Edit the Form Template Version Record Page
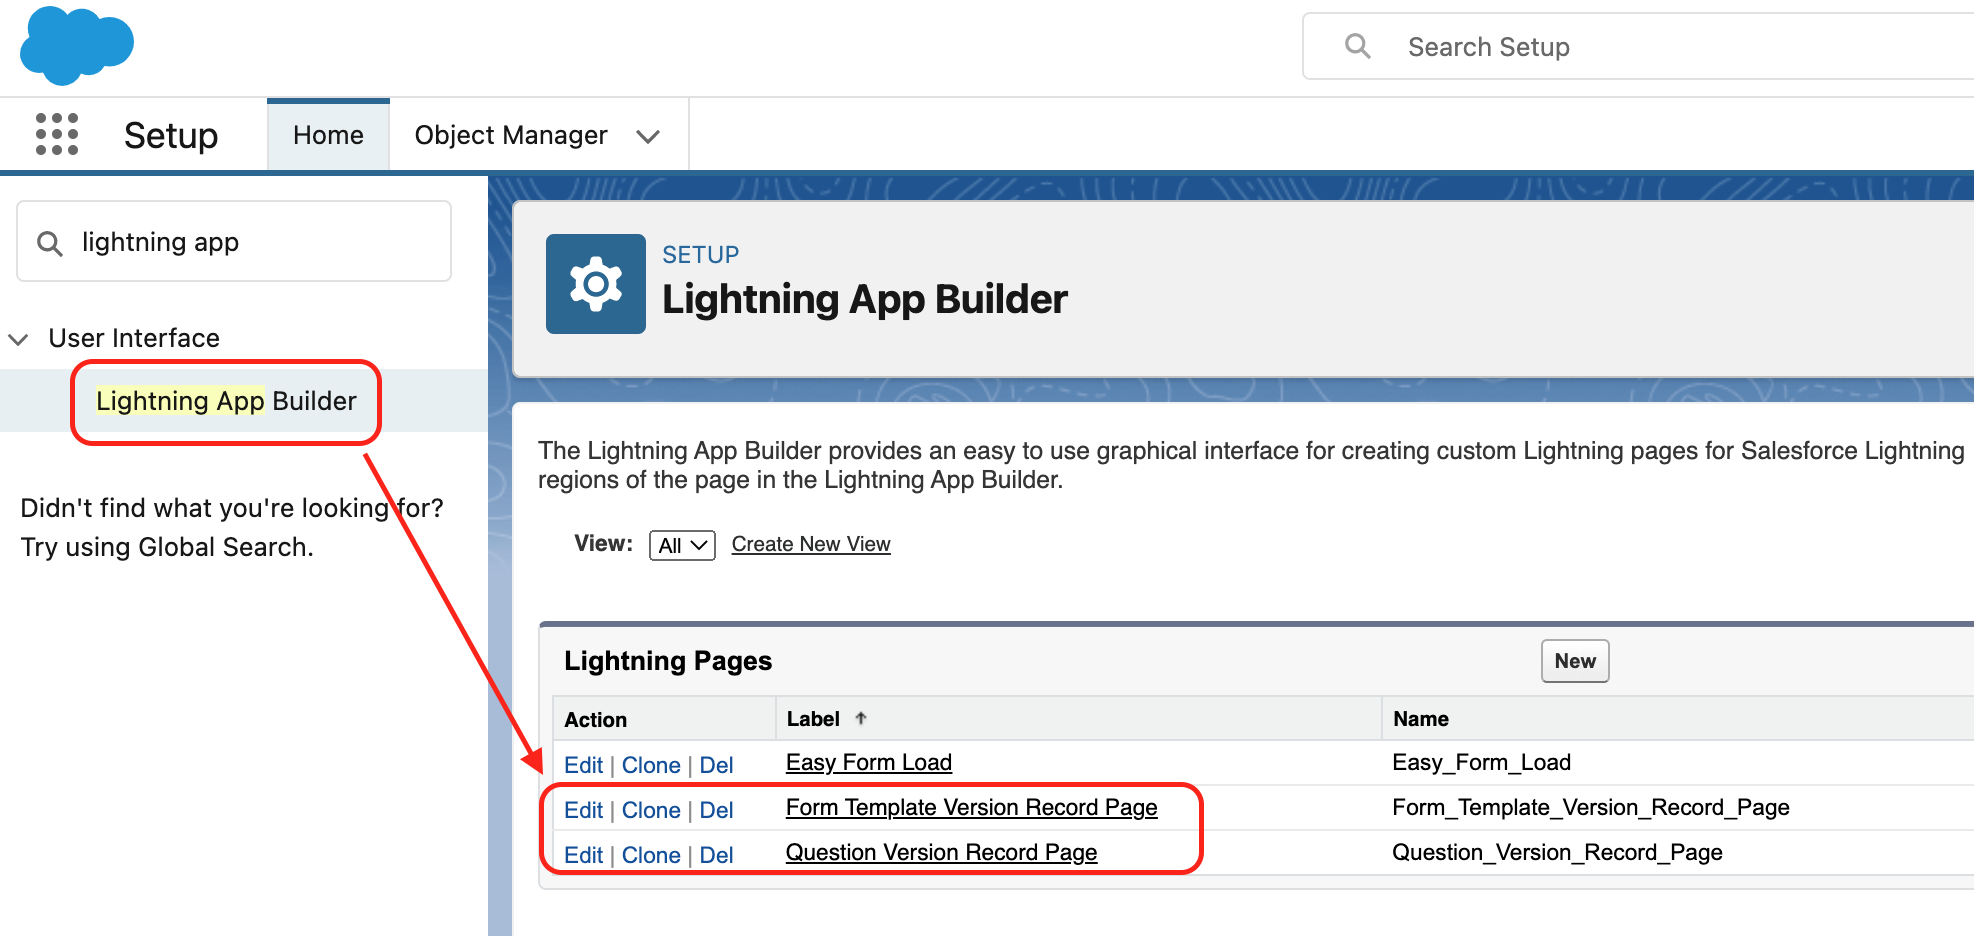 [x=583, y=810]
